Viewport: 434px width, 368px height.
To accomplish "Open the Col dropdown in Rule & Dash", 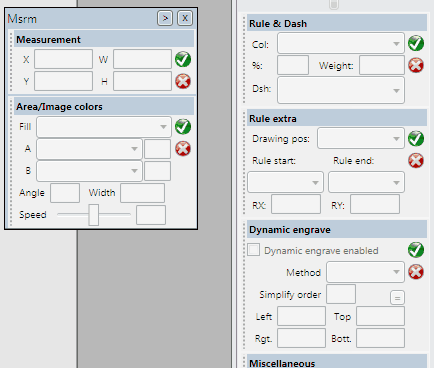I will click(x=341, y=43).
